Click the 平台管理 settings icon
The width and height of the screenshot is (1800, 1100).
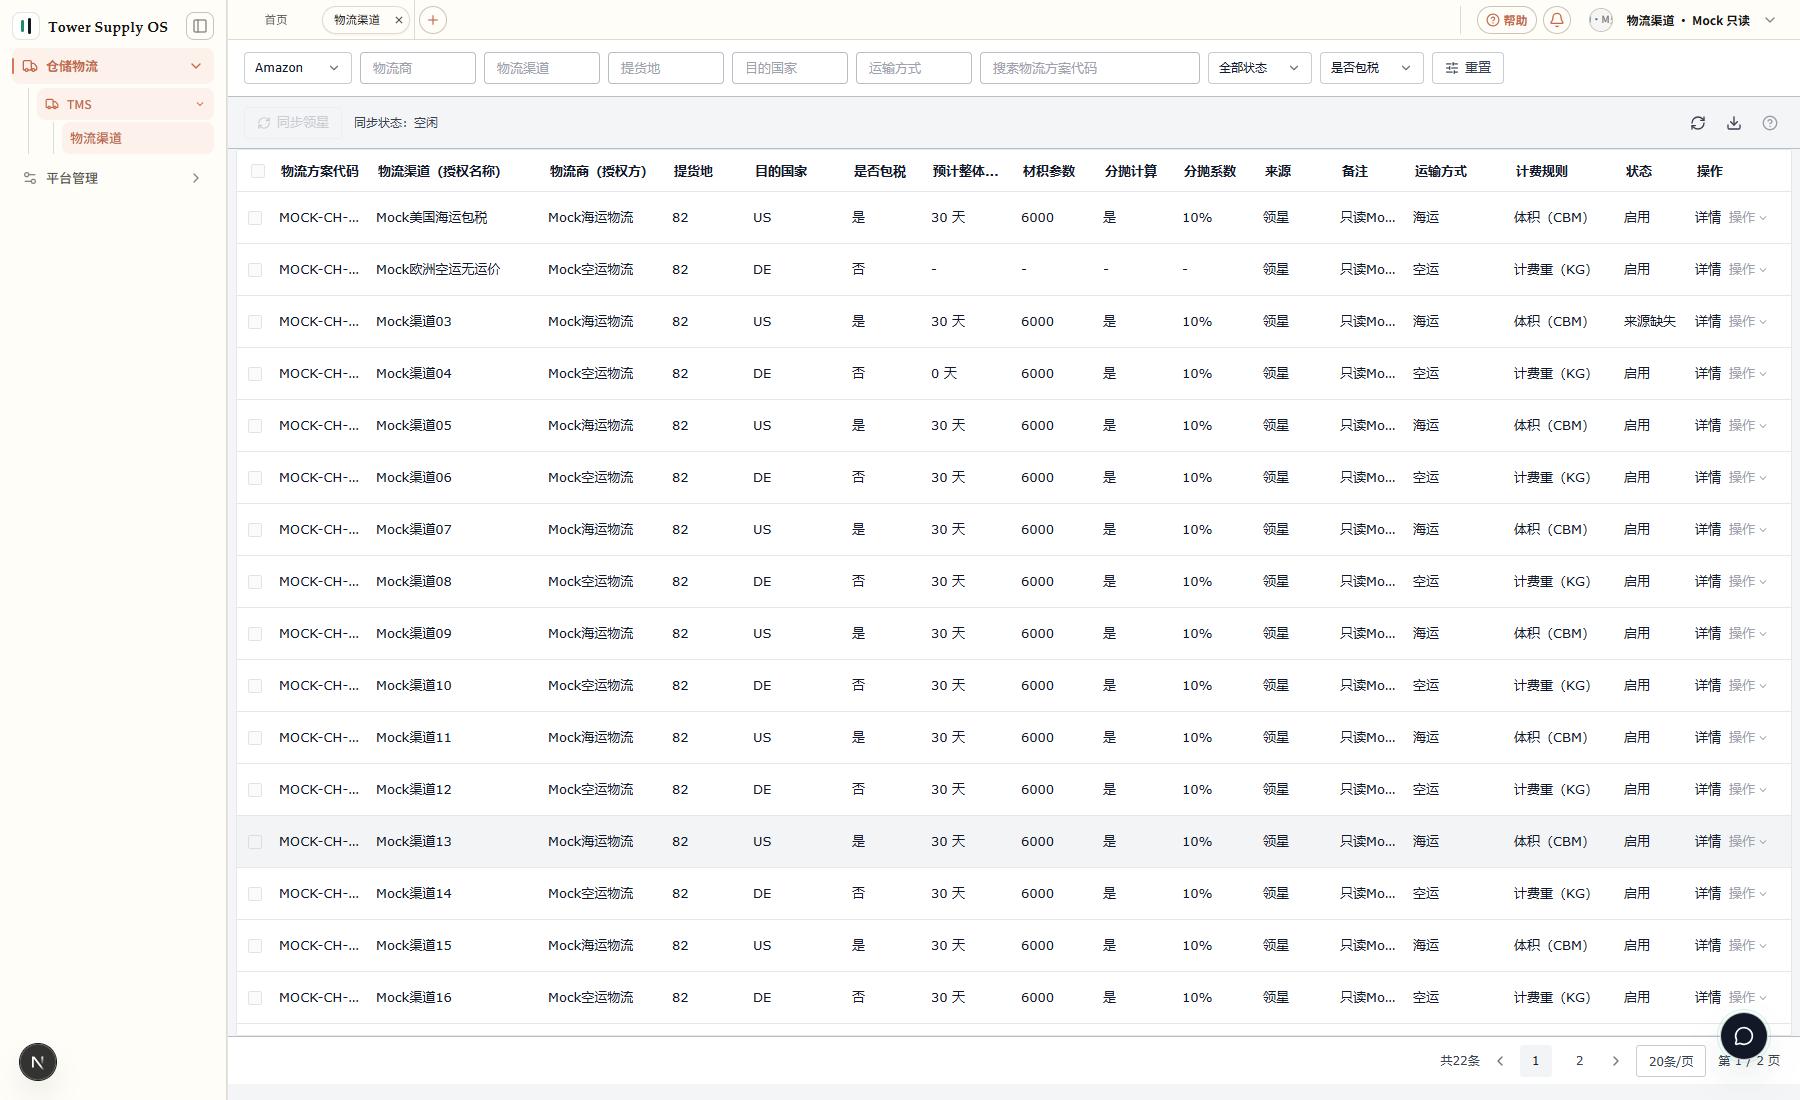click(30, 178)
